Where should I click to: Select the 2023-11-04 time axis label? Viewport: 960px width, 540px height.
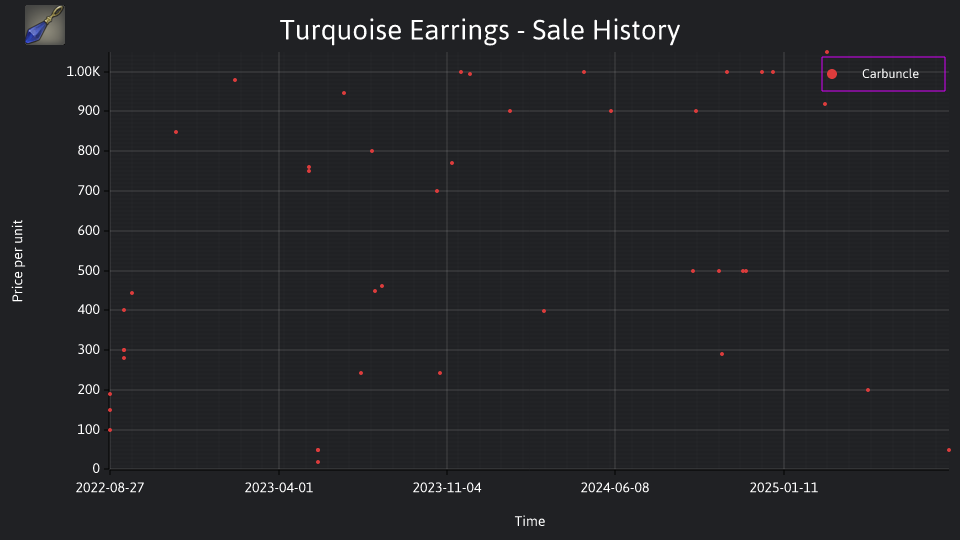pyautogui.click(x=447, y=488)
